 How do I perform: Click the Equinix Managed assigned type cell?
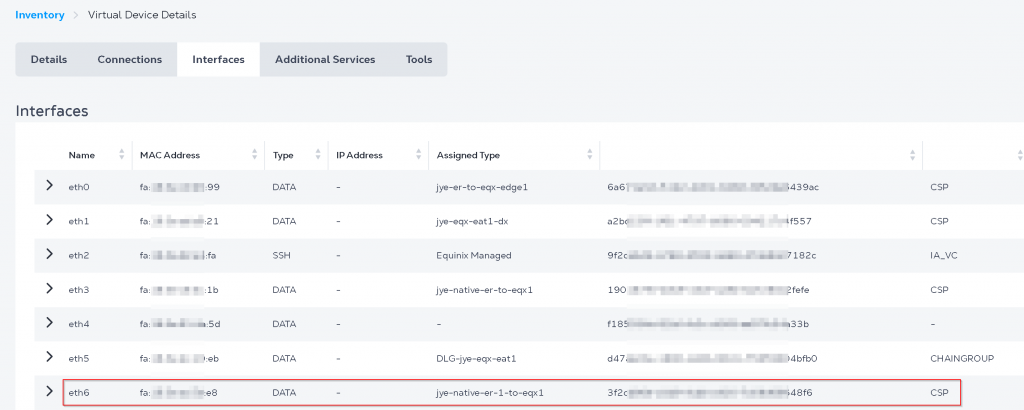tap(474, 255)
